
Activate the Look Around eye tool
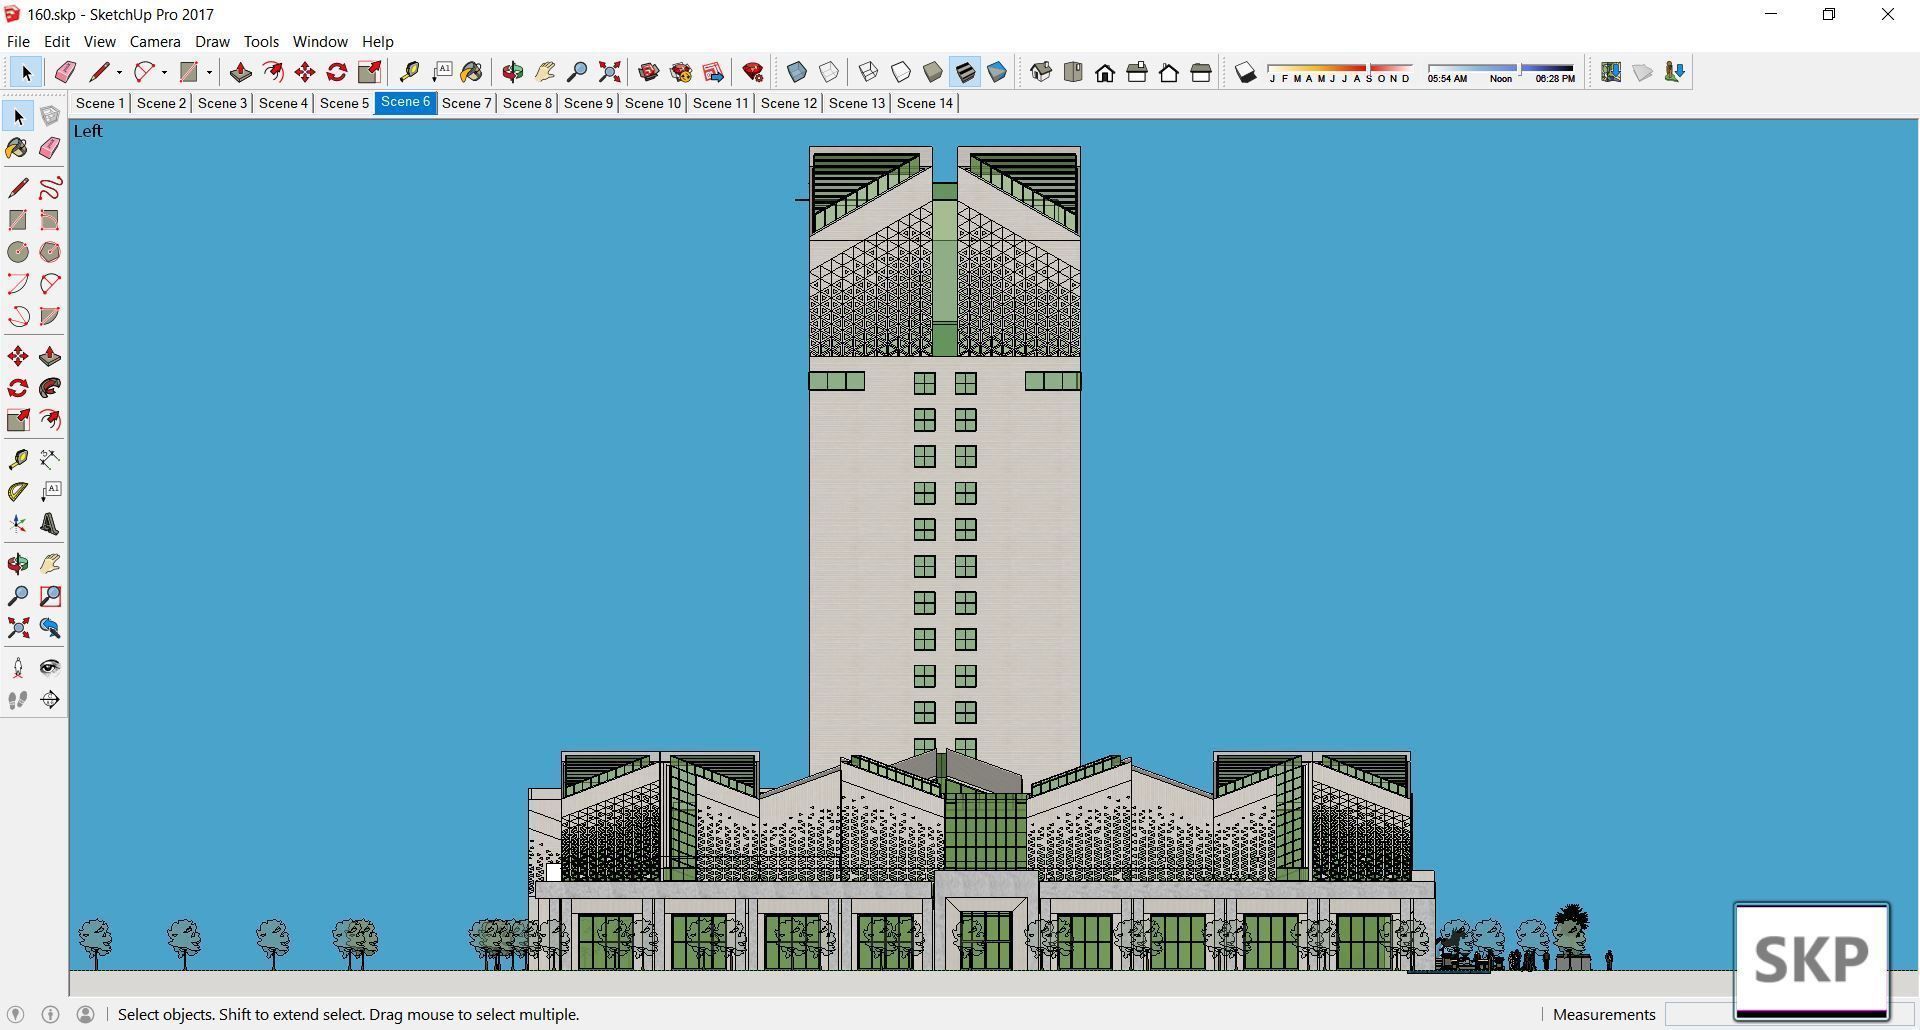coord(50,668)
